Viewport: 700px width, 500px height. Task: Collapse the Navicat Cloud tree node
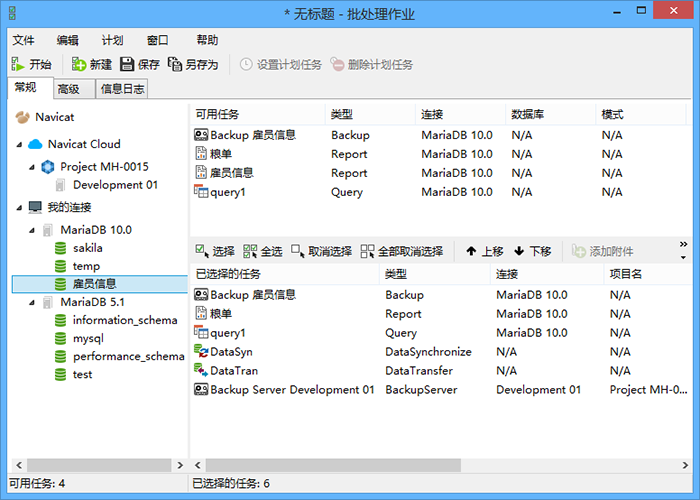pyautogui.click(x=20, y=145)
